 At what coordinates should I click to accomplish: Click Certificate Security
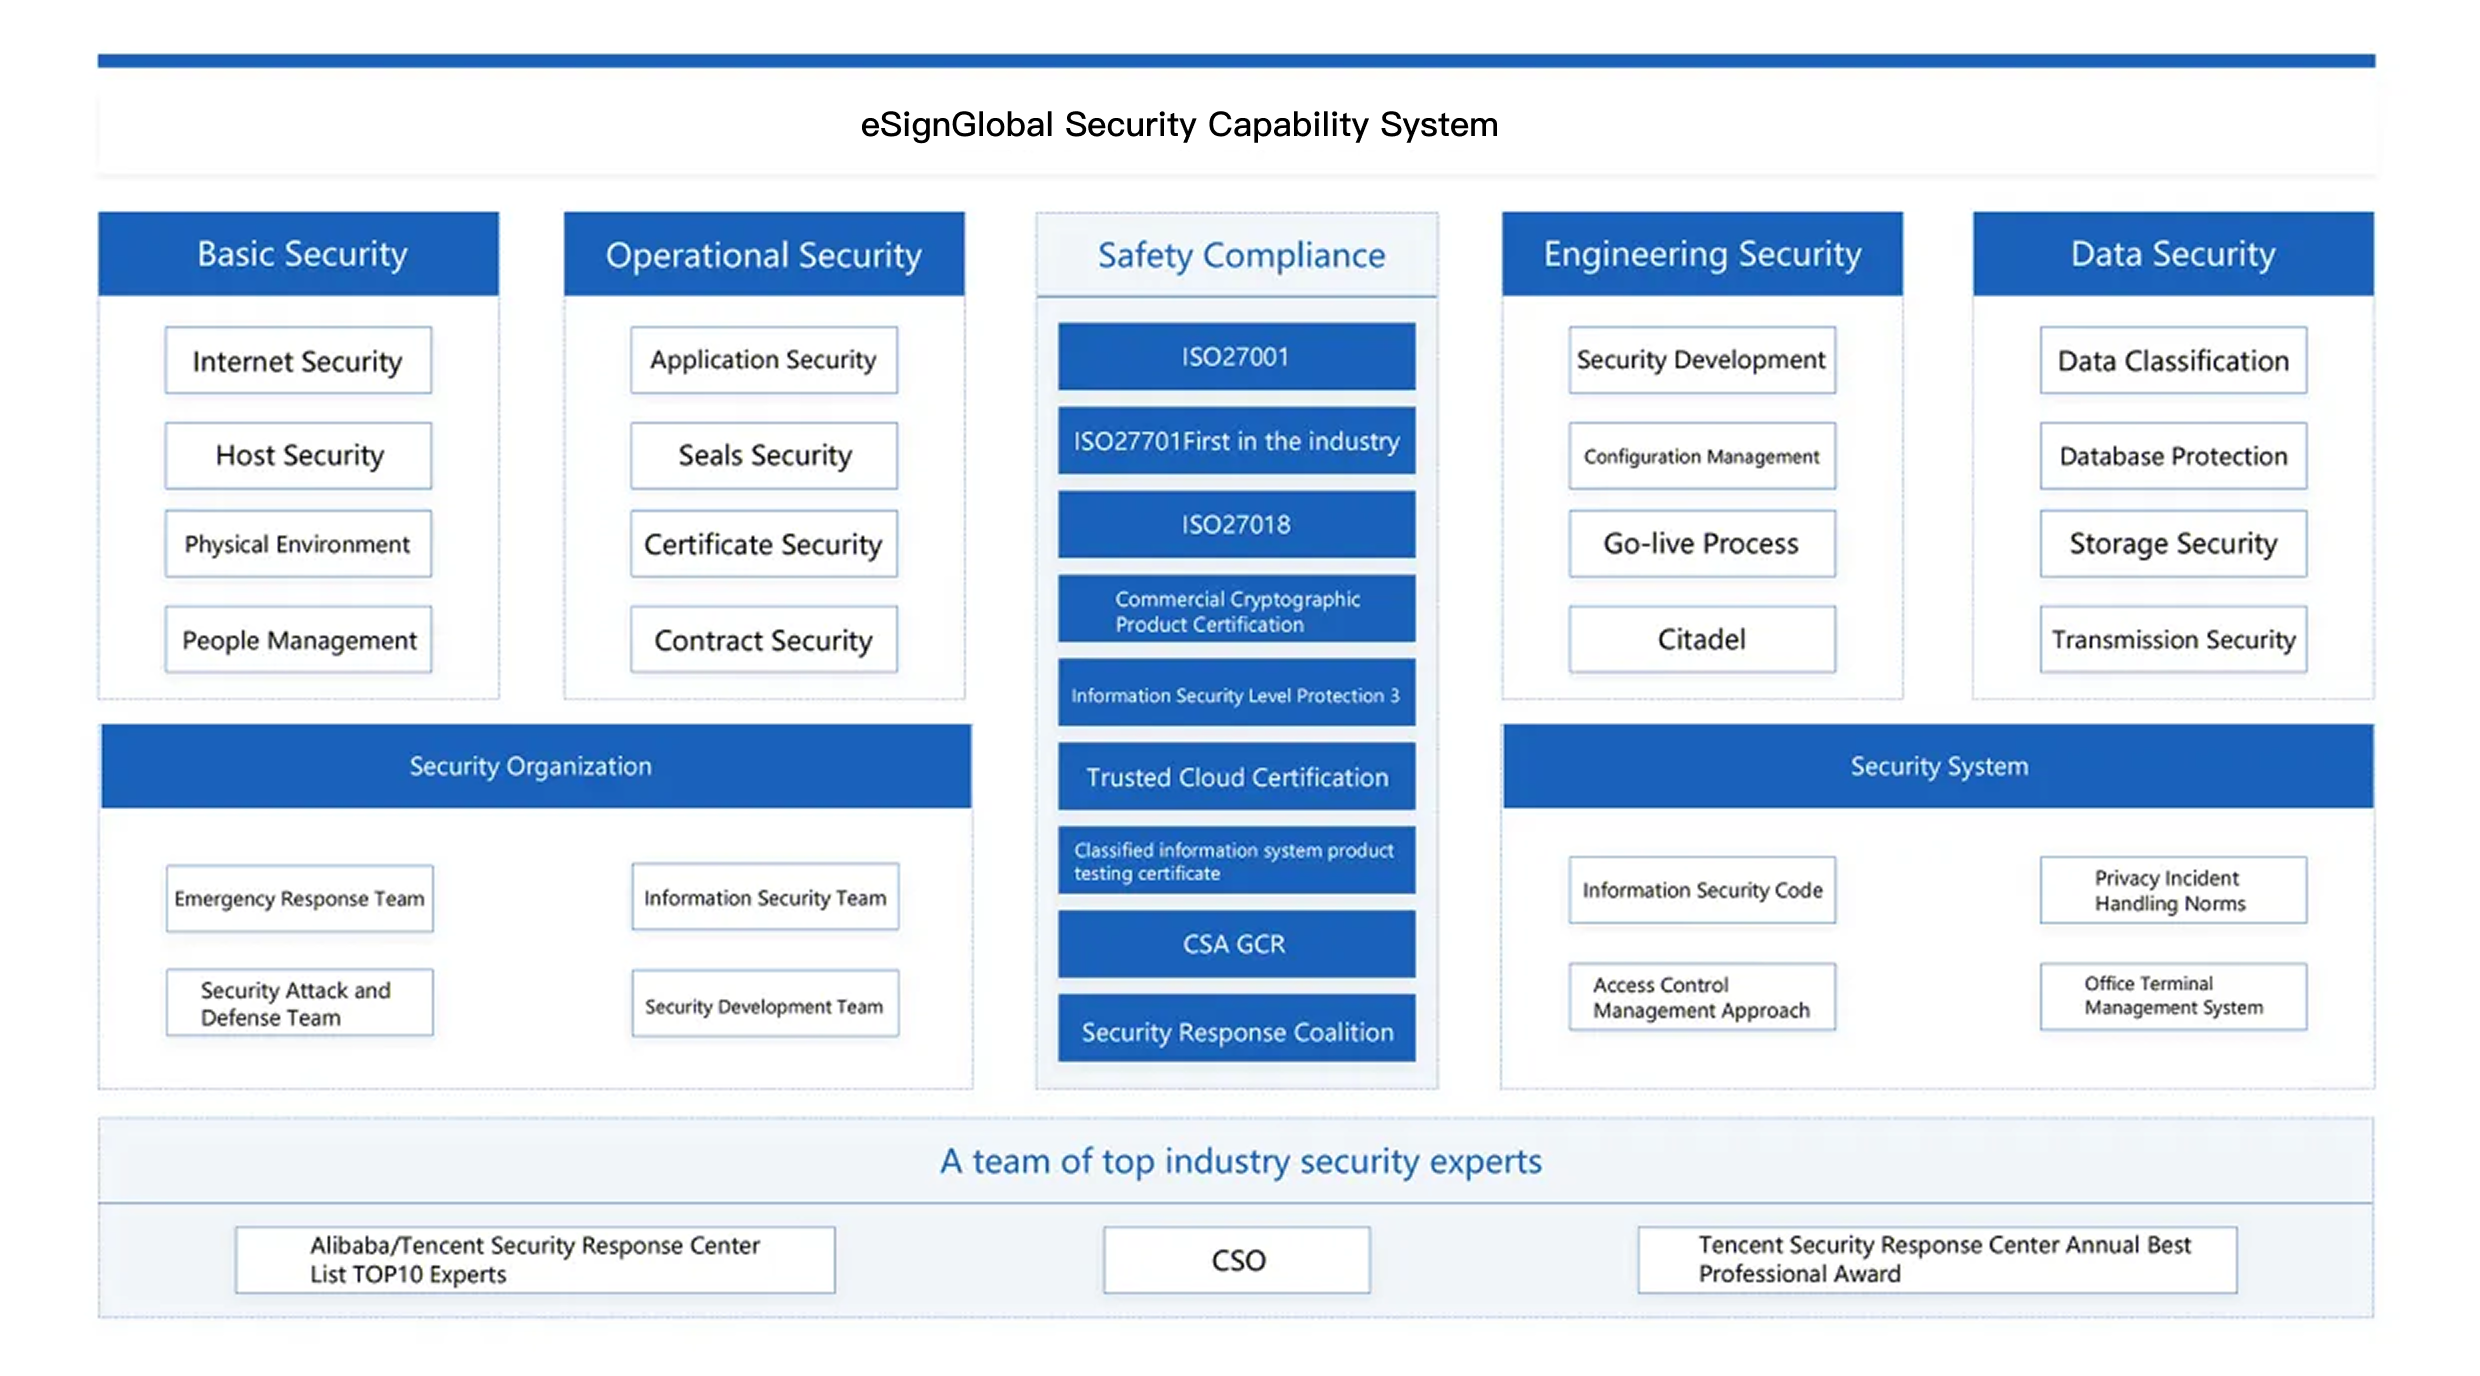[763, 544]
